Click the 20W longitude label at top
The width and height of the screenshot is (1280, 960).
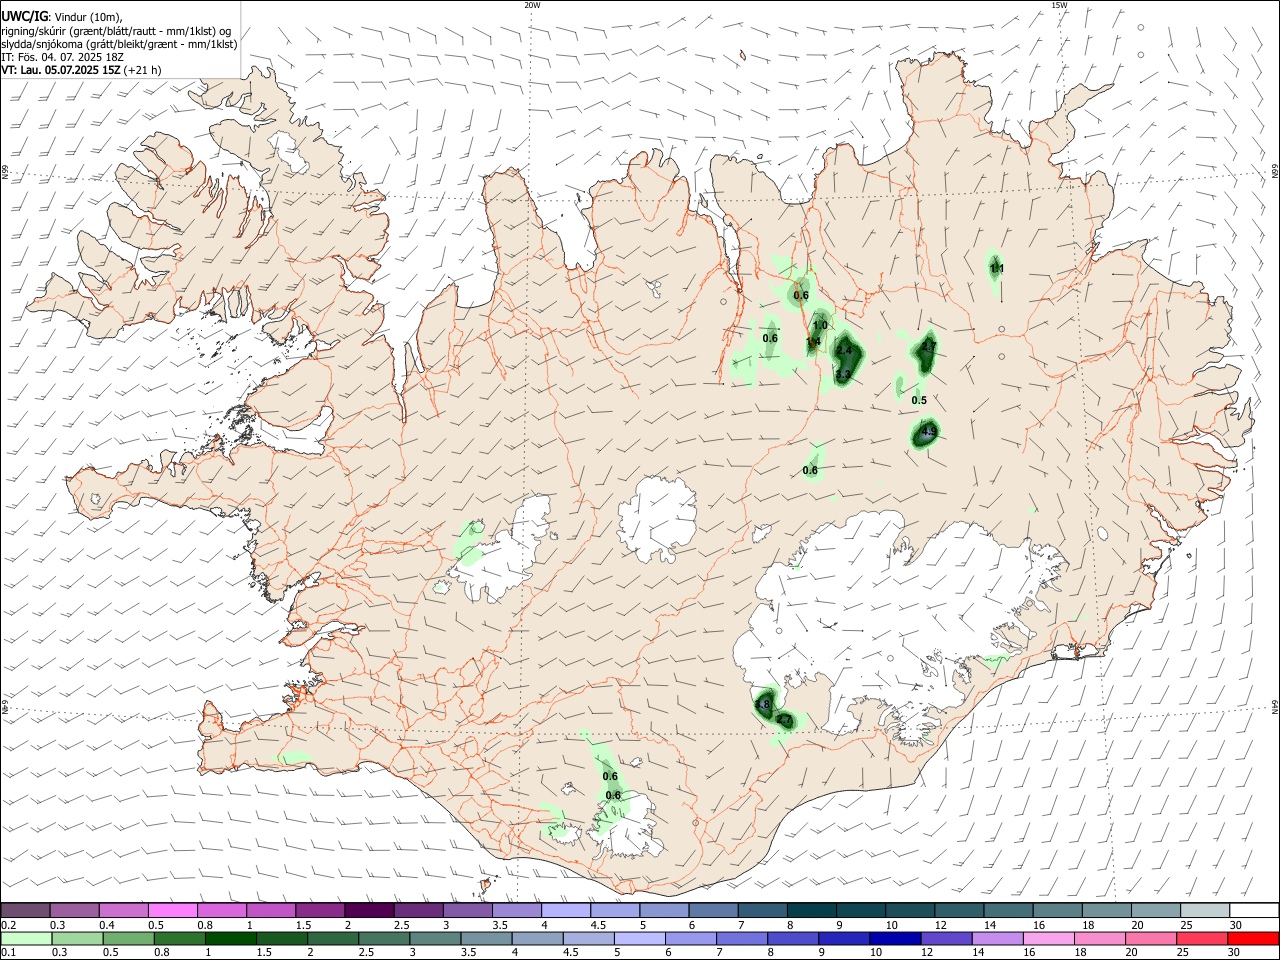coord(532,5)
